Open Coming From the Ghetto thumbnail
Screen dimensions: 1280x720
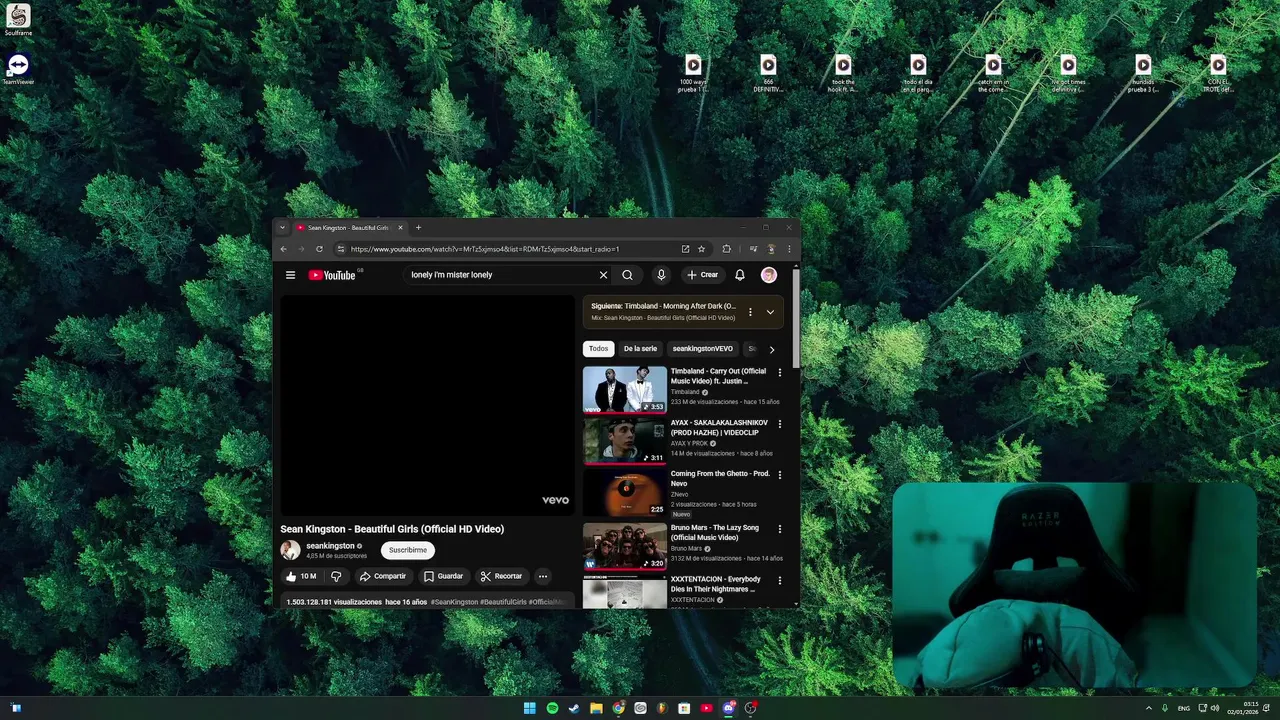(x=625, y=493)
